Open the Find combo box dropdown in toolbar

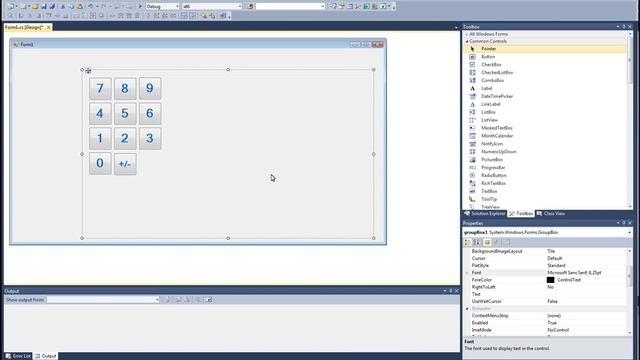point(322,7)
